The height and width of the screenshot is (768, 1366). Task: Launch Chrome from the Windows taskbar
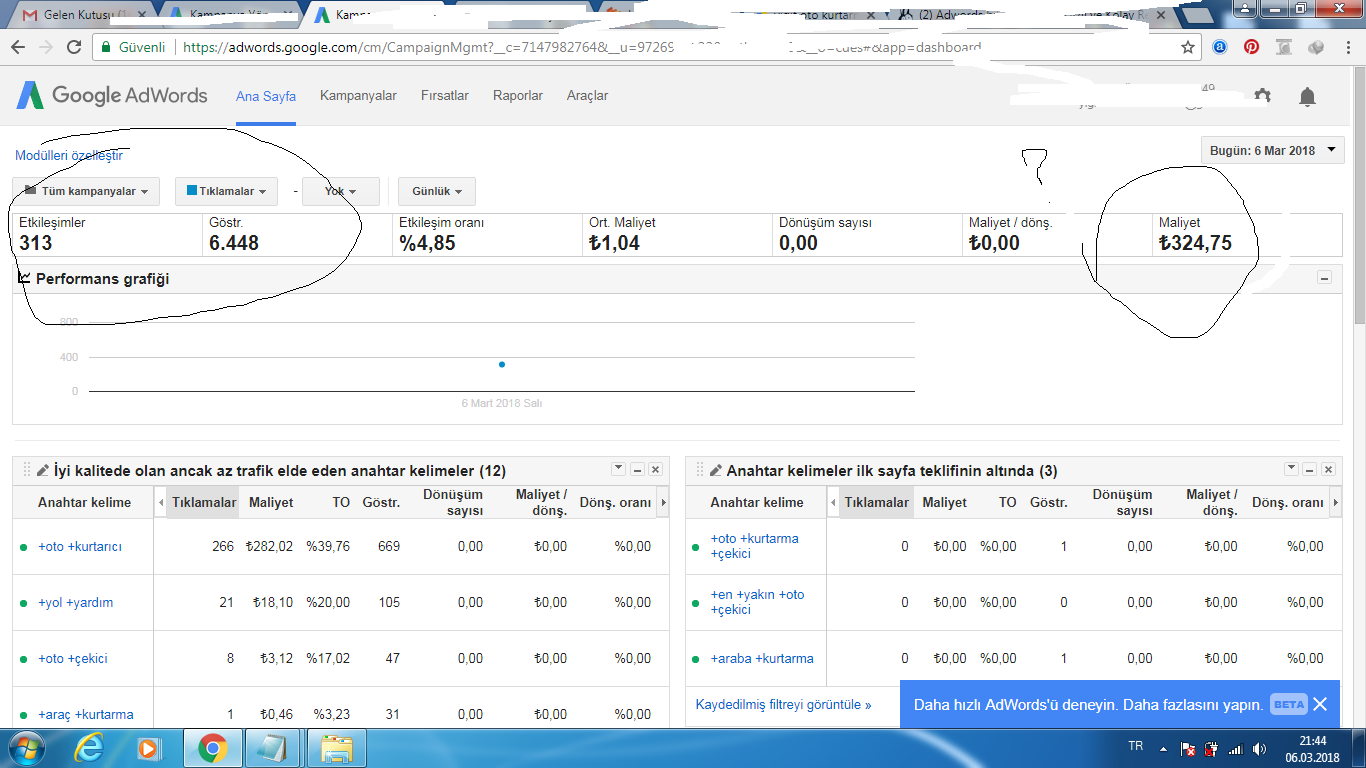point(212,747)
